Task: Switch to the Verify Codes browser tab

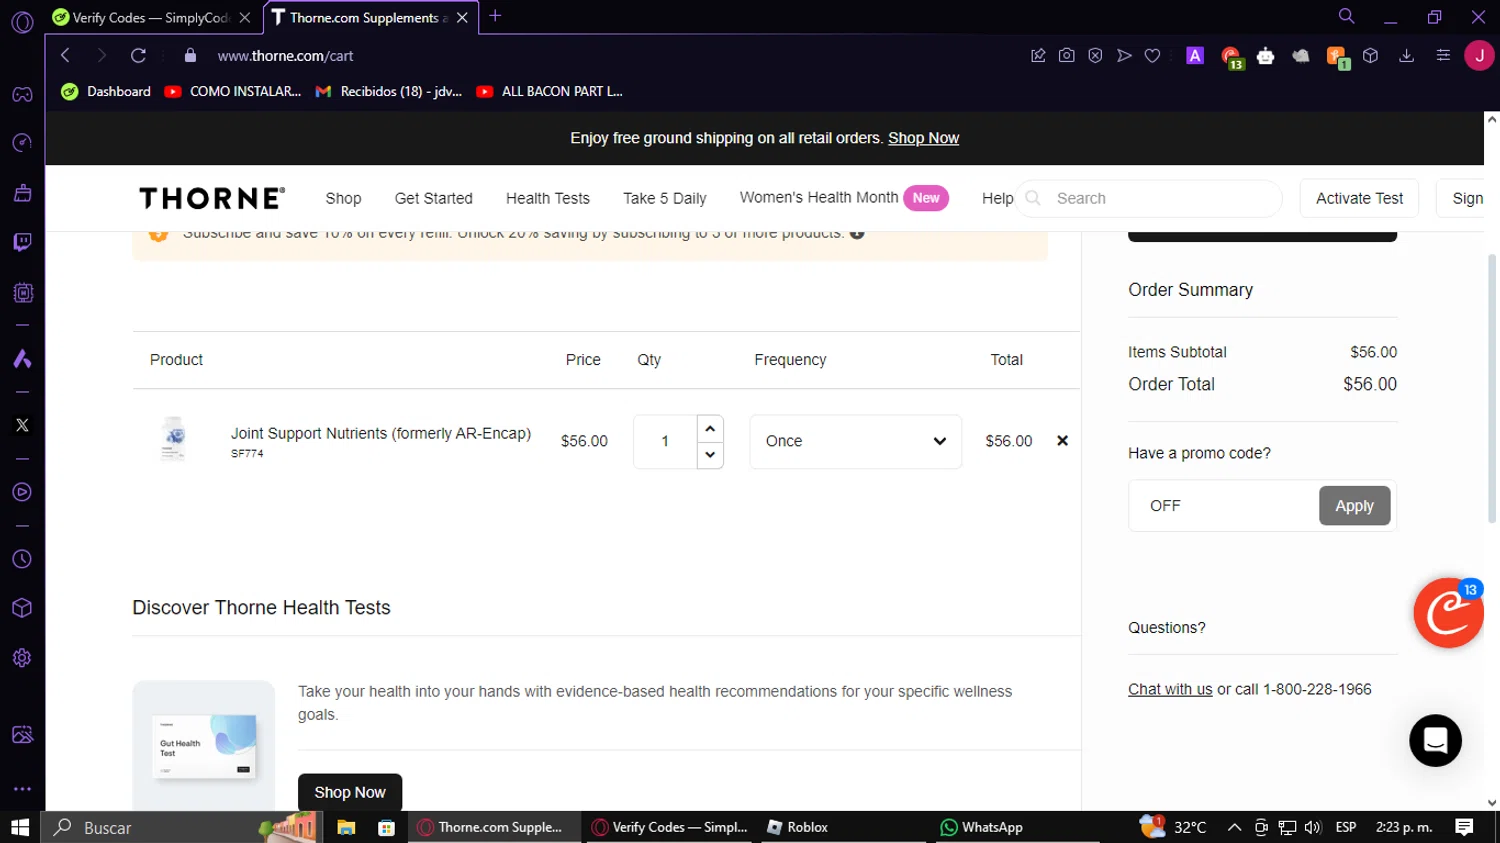Action: [151, 17]
